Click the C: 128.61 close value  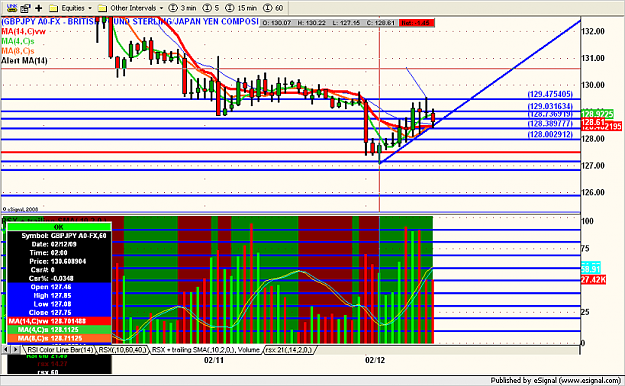click(x=381, y=23)
